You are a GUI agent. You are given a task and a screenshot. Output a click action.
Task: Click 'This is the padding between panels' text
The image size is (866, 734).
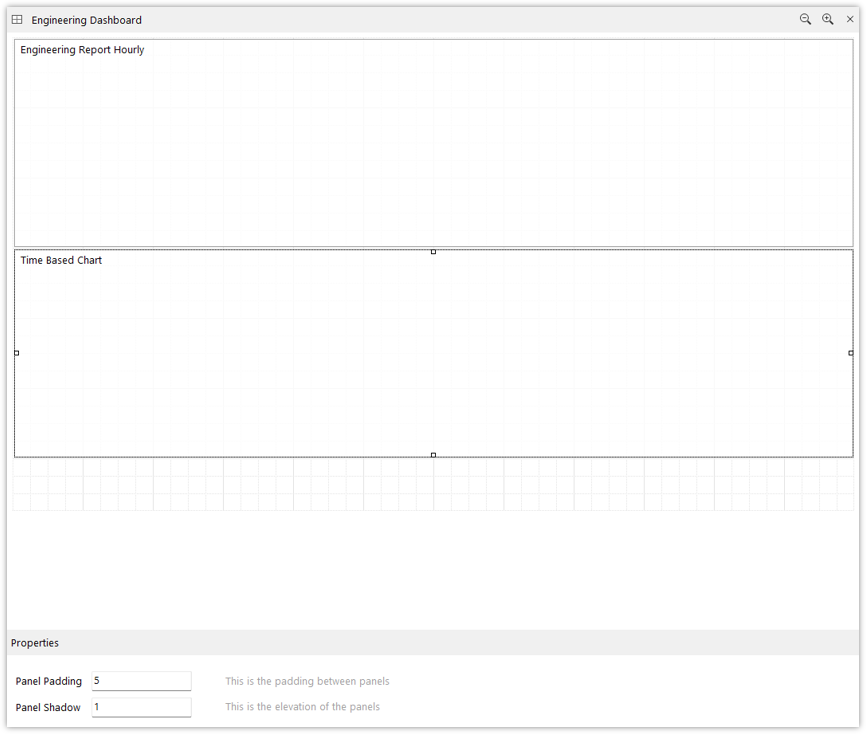(x=307, y=681)
